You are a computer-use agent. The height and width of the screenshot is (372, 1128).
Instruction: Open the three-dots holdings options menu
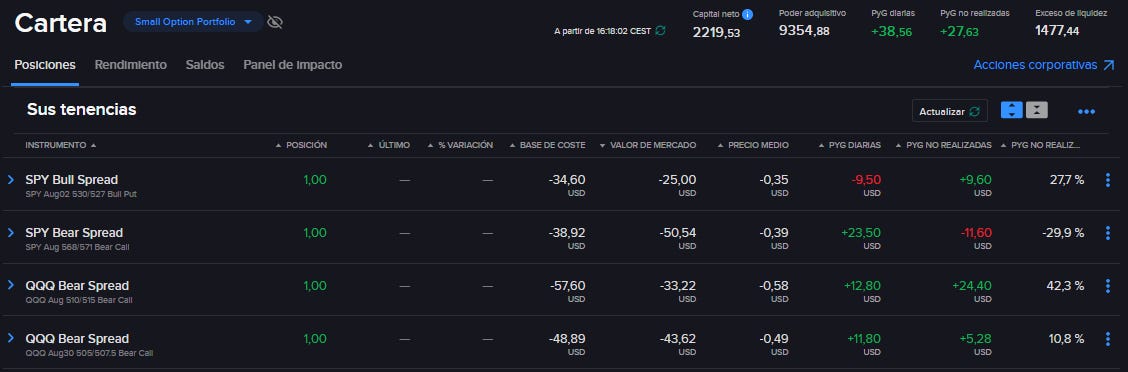tap(1086, 112)
